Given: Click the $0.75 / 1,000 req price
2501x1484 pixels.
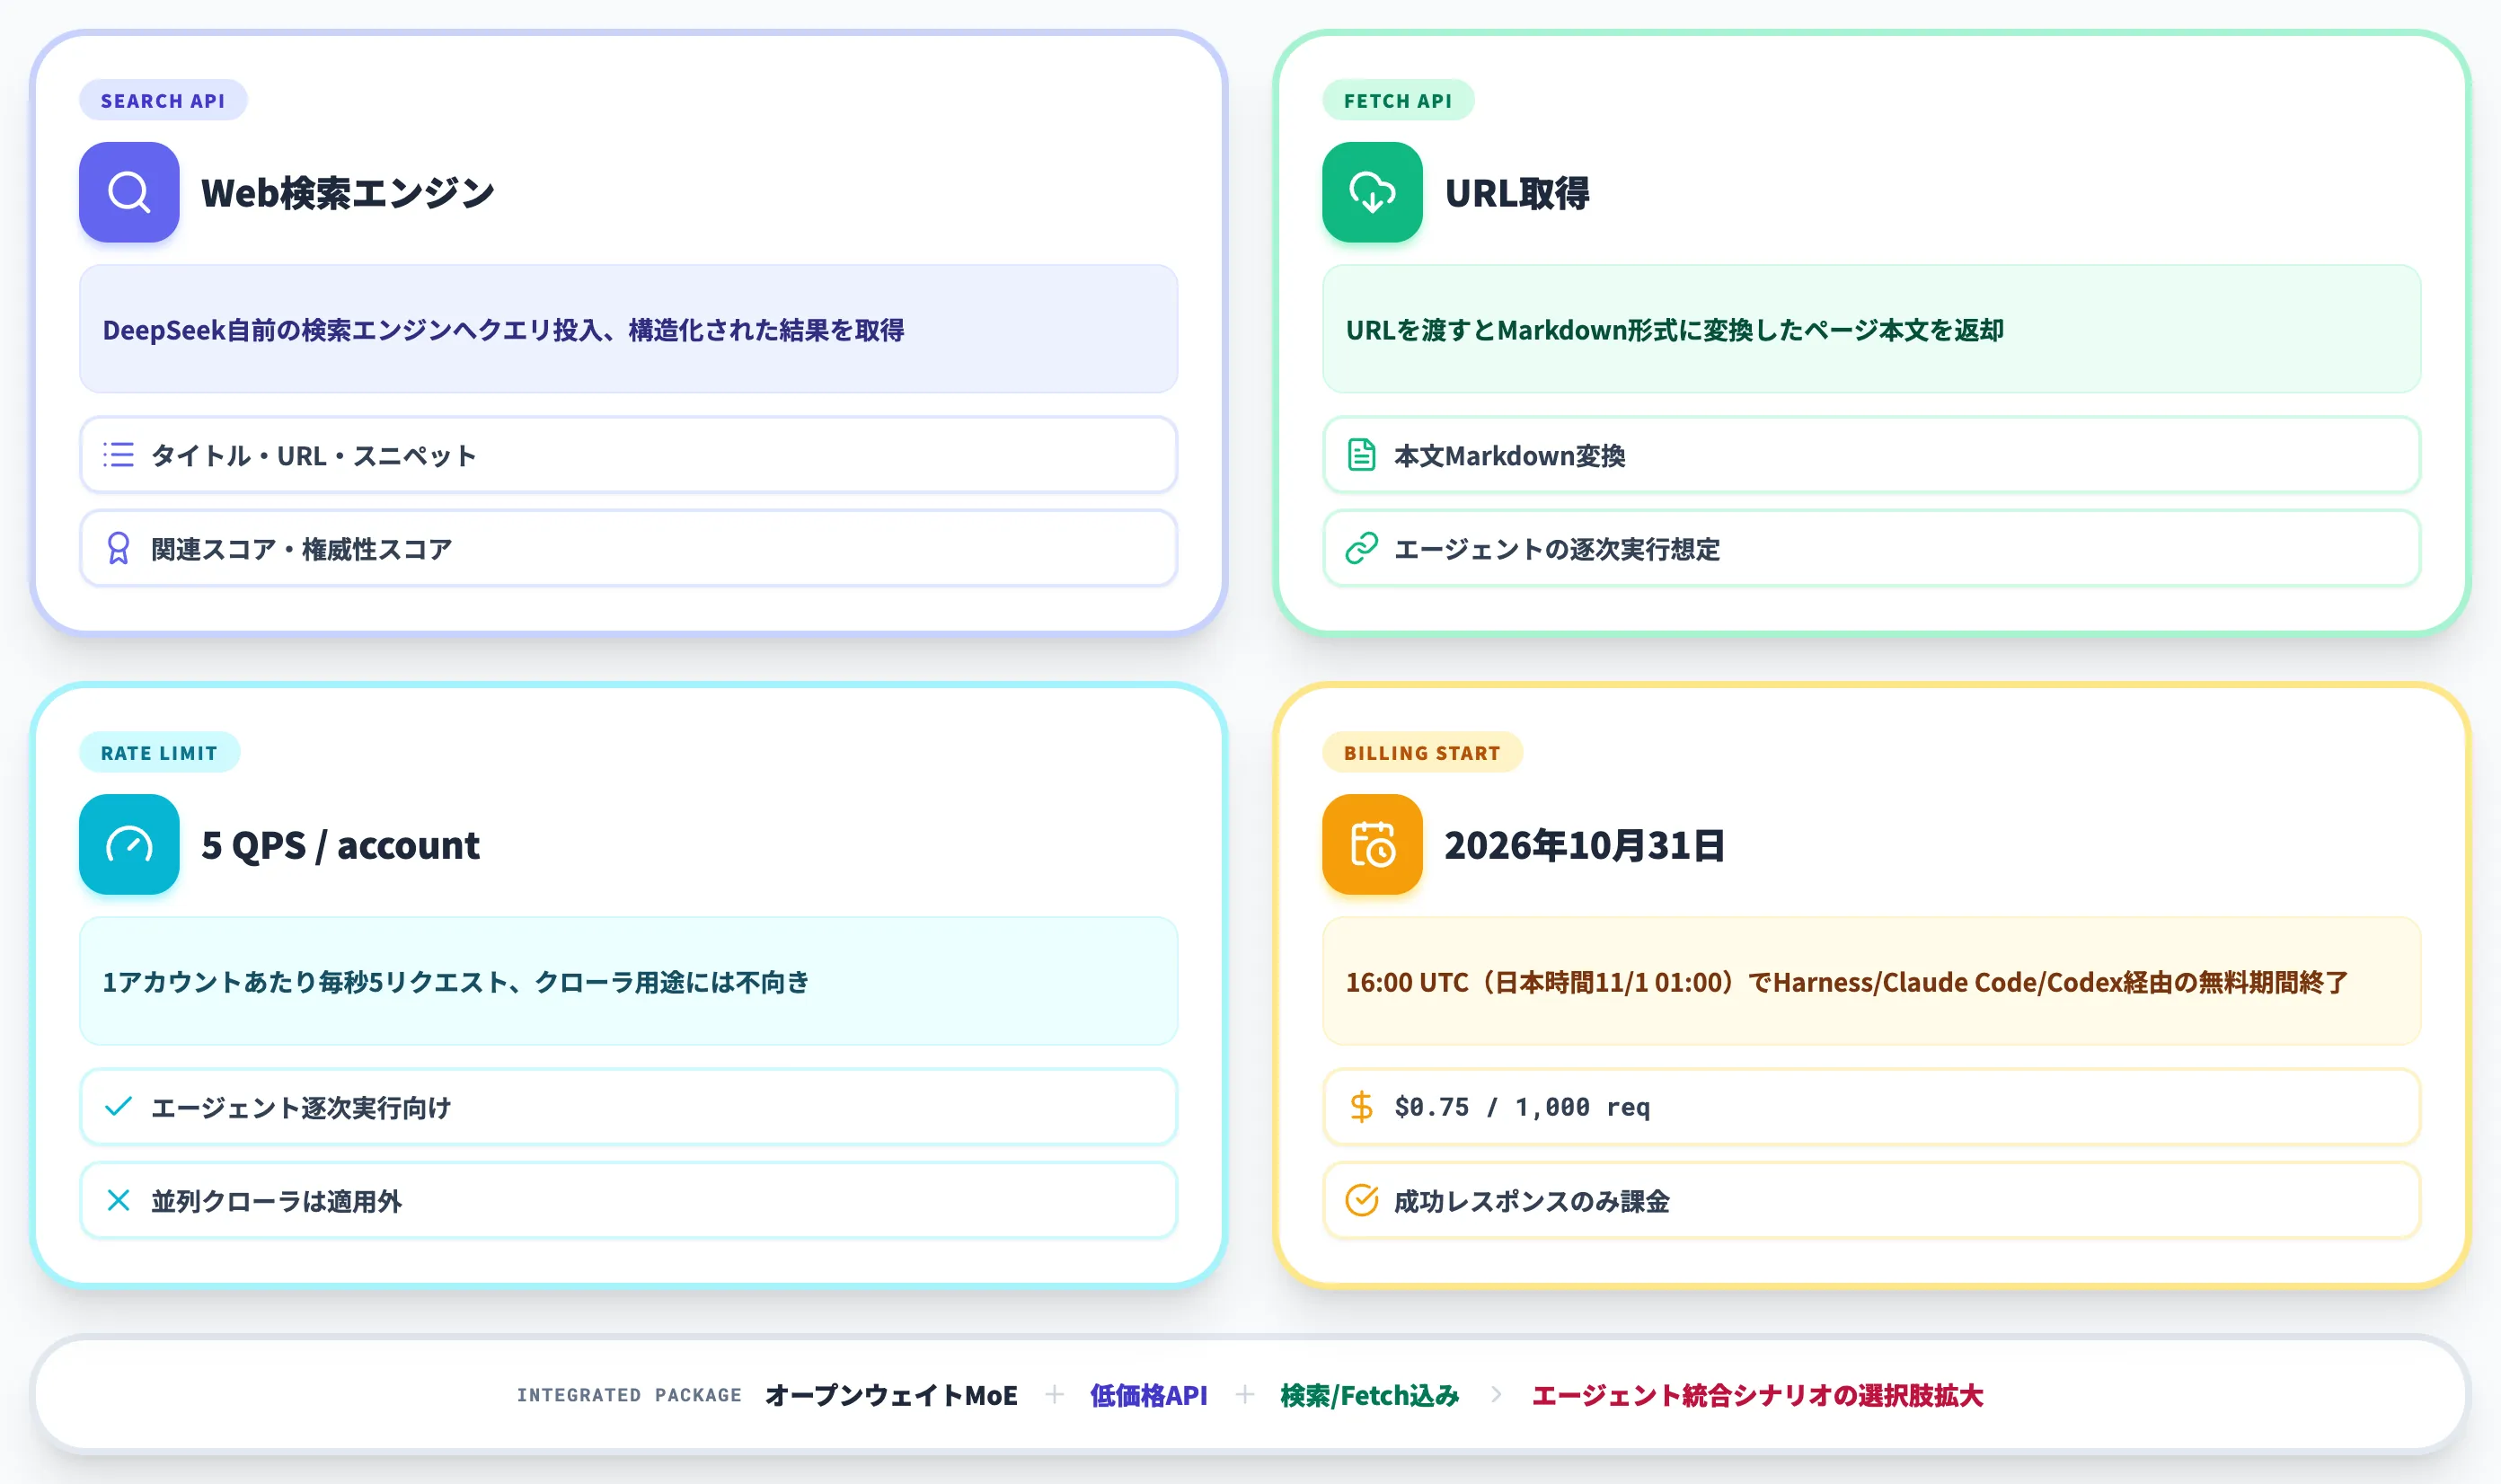Looking at the screenshot, I should [1522, 1106].
